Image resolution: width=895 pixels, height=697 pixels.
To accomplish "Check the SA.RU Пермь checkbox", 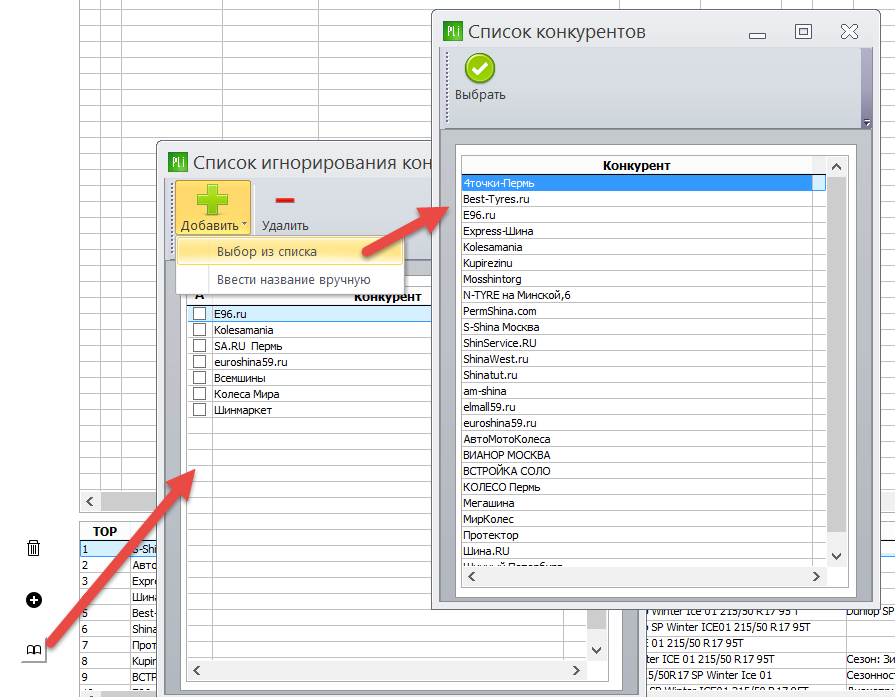I will coord(199,345).
